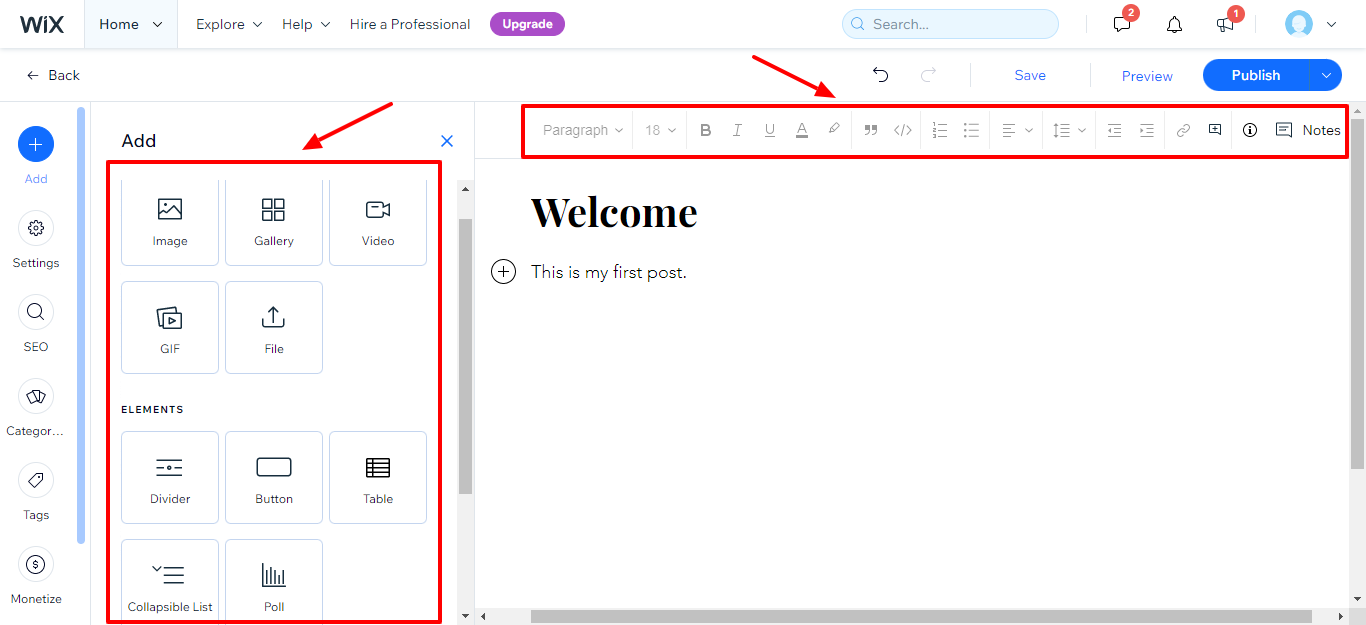The width and height of the screenshot is (1366, 625).
Task: Open Publish options dropdown arrow
Action: click(1326, 75)
